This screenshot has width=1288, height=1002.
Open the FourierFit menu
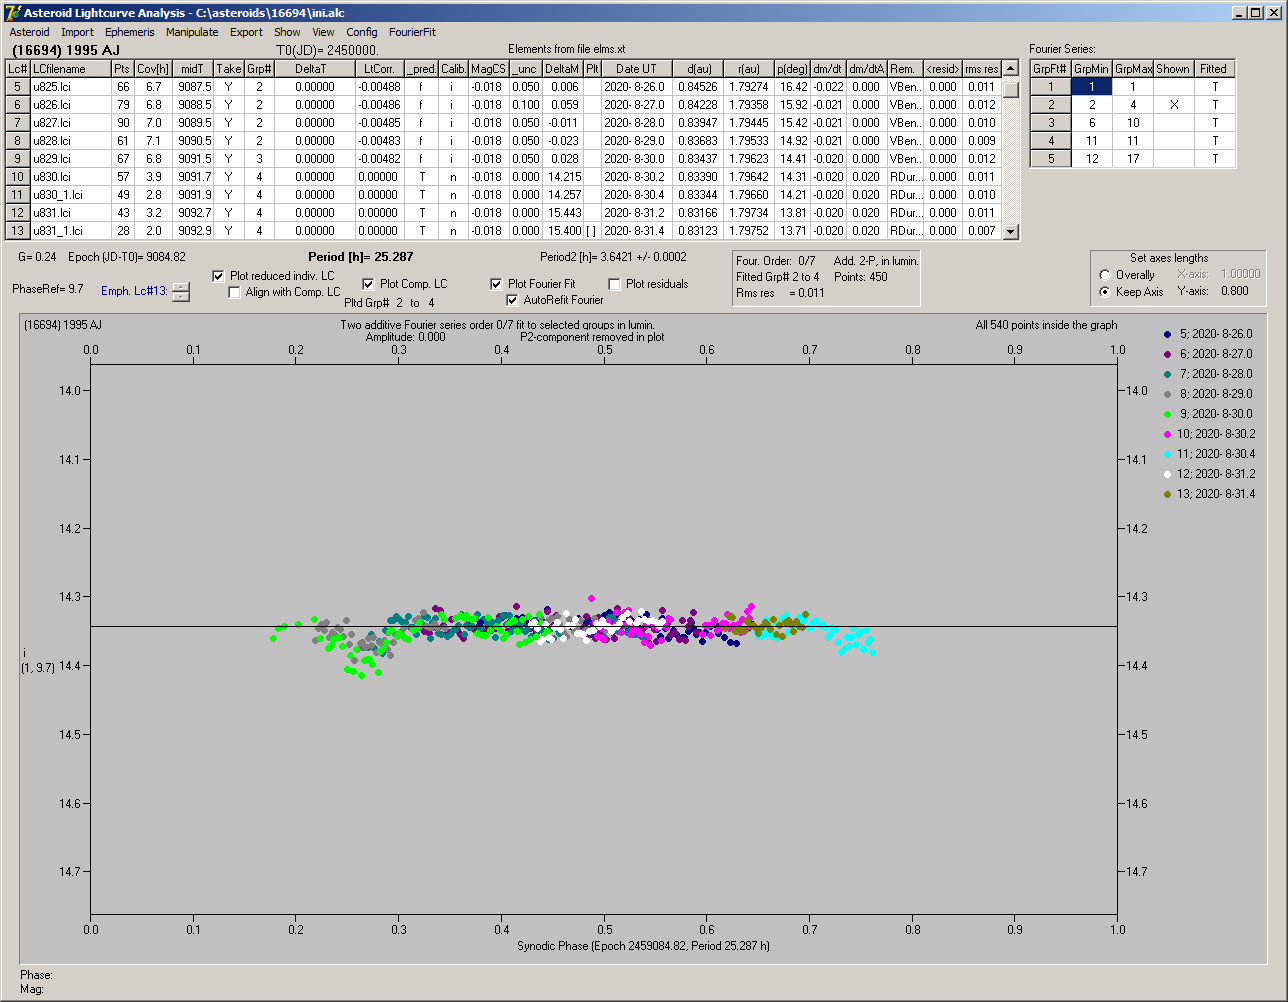tap(412, 32)
